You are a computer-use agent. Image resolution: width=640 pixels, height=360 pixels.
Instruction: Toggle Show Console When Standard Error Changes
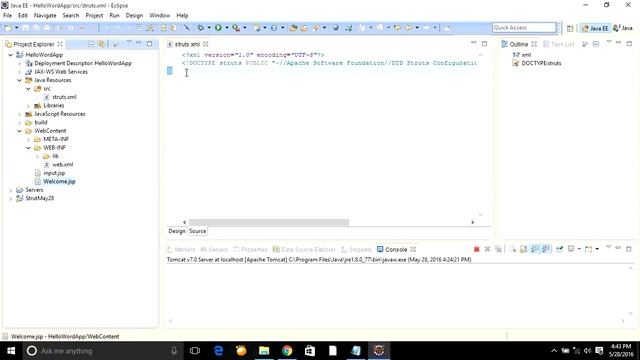[546, 249]
